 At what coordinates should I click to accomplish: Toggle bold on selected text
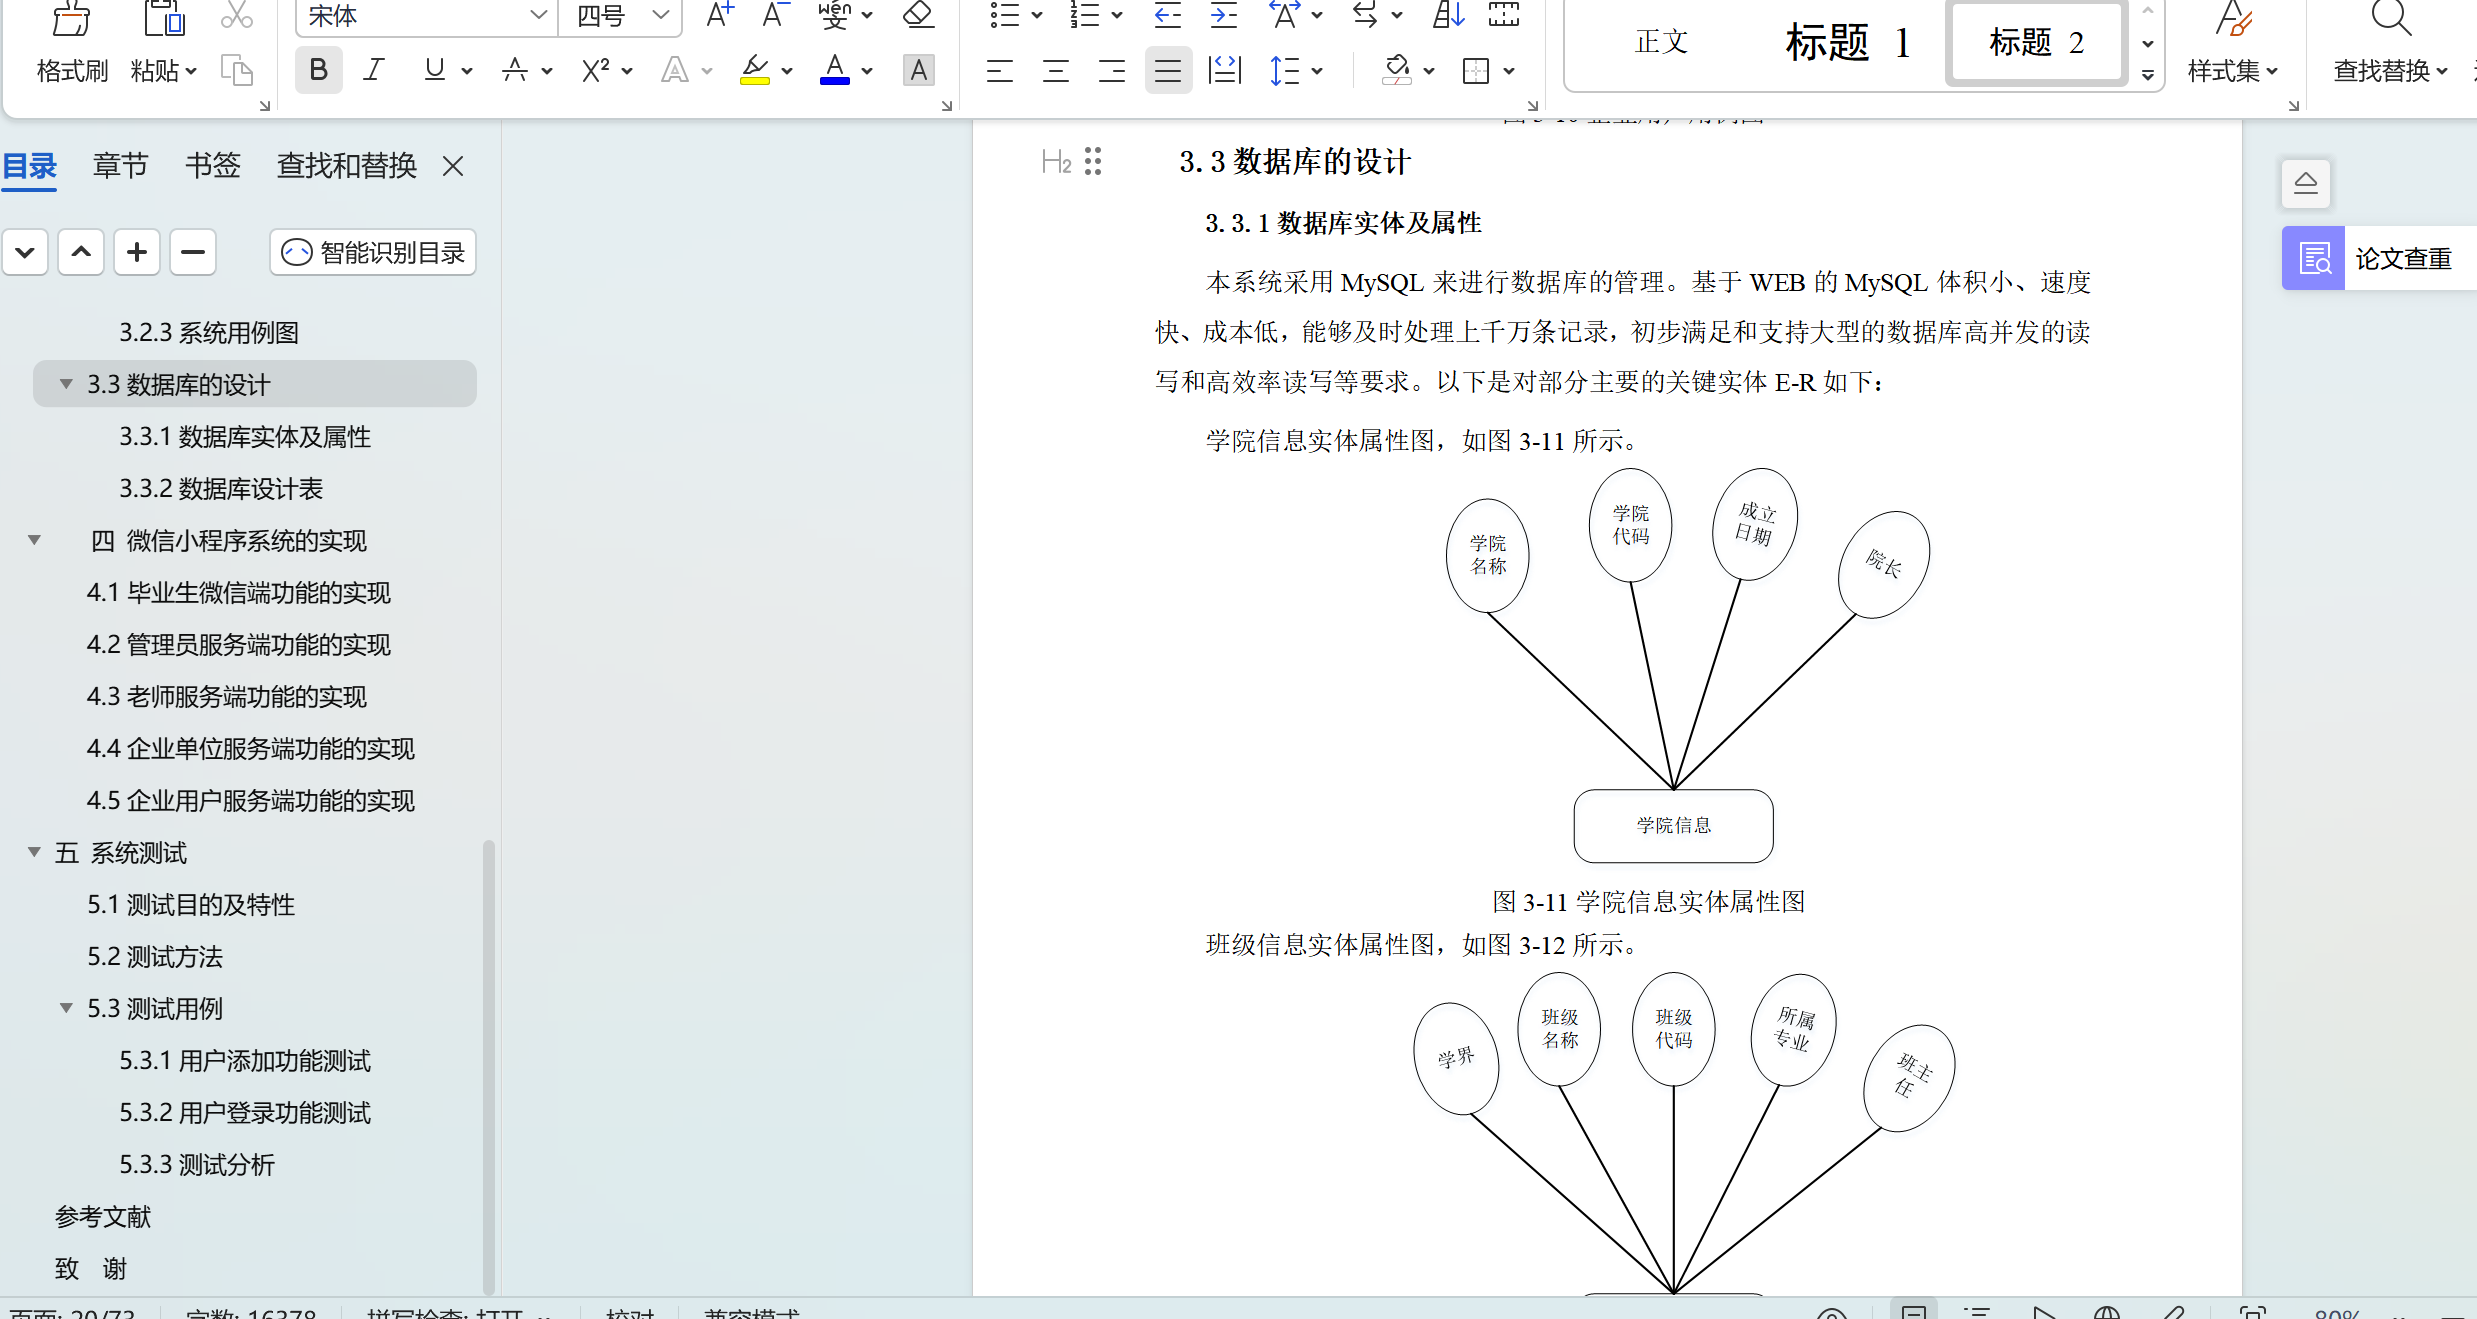[318, 69]
